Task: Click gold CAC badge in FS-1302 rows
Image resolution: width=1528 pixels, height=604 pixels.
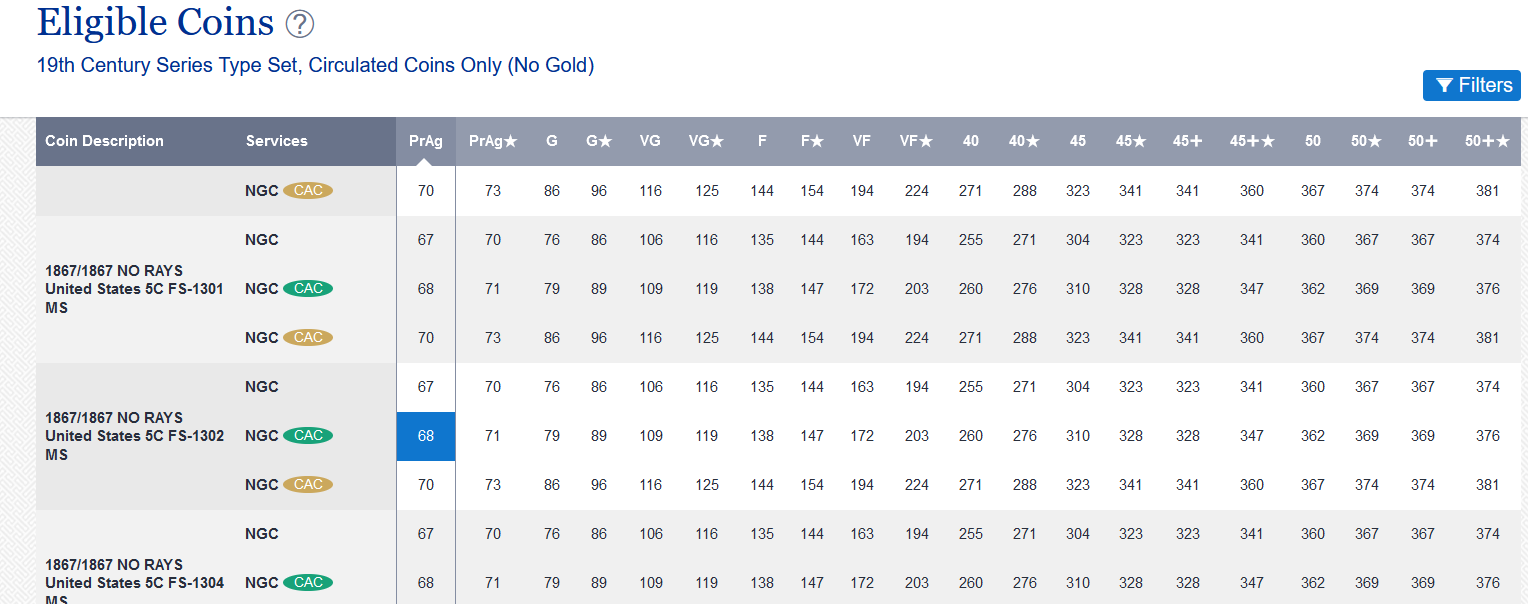Action: (x=308, y=485)
